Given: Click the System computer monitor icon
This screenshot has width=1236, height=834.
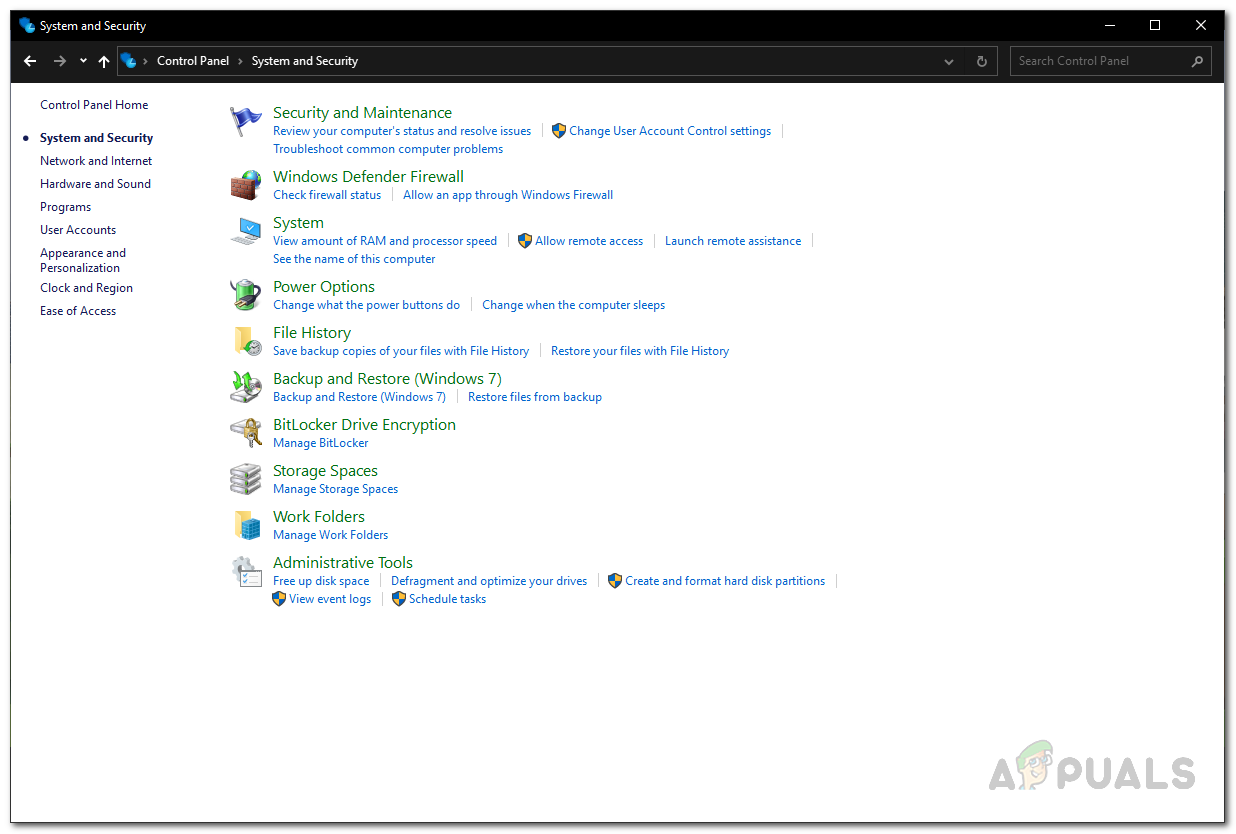Looking at the screenshot, I should (x=245, y=231).
